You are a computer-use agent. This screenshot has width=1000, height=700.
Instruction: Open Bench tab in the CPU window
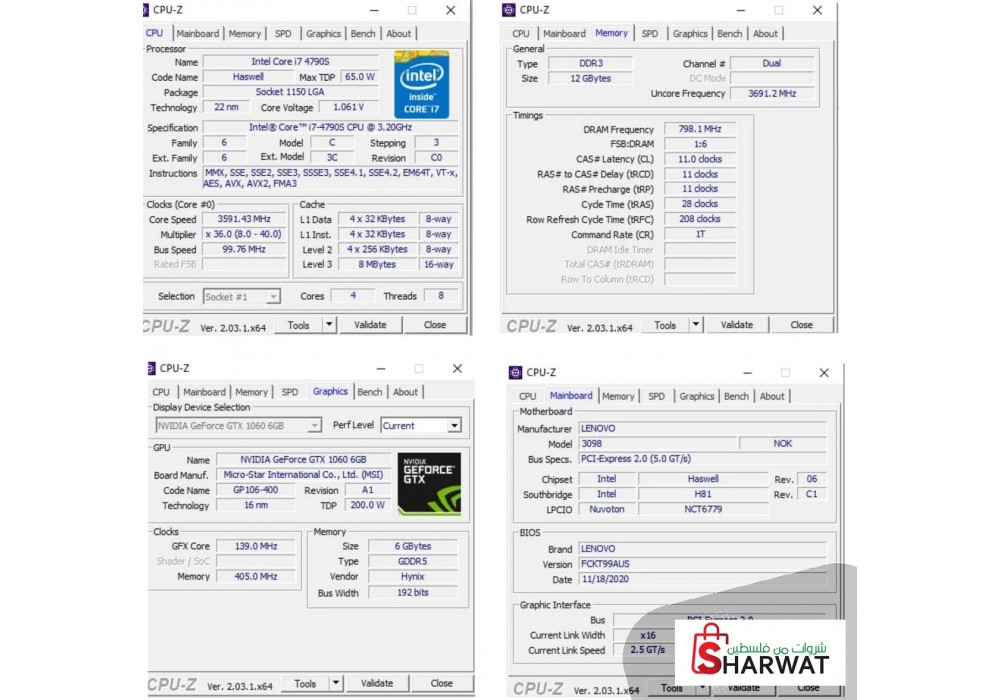pyautogui.click(x=363, y=34)
